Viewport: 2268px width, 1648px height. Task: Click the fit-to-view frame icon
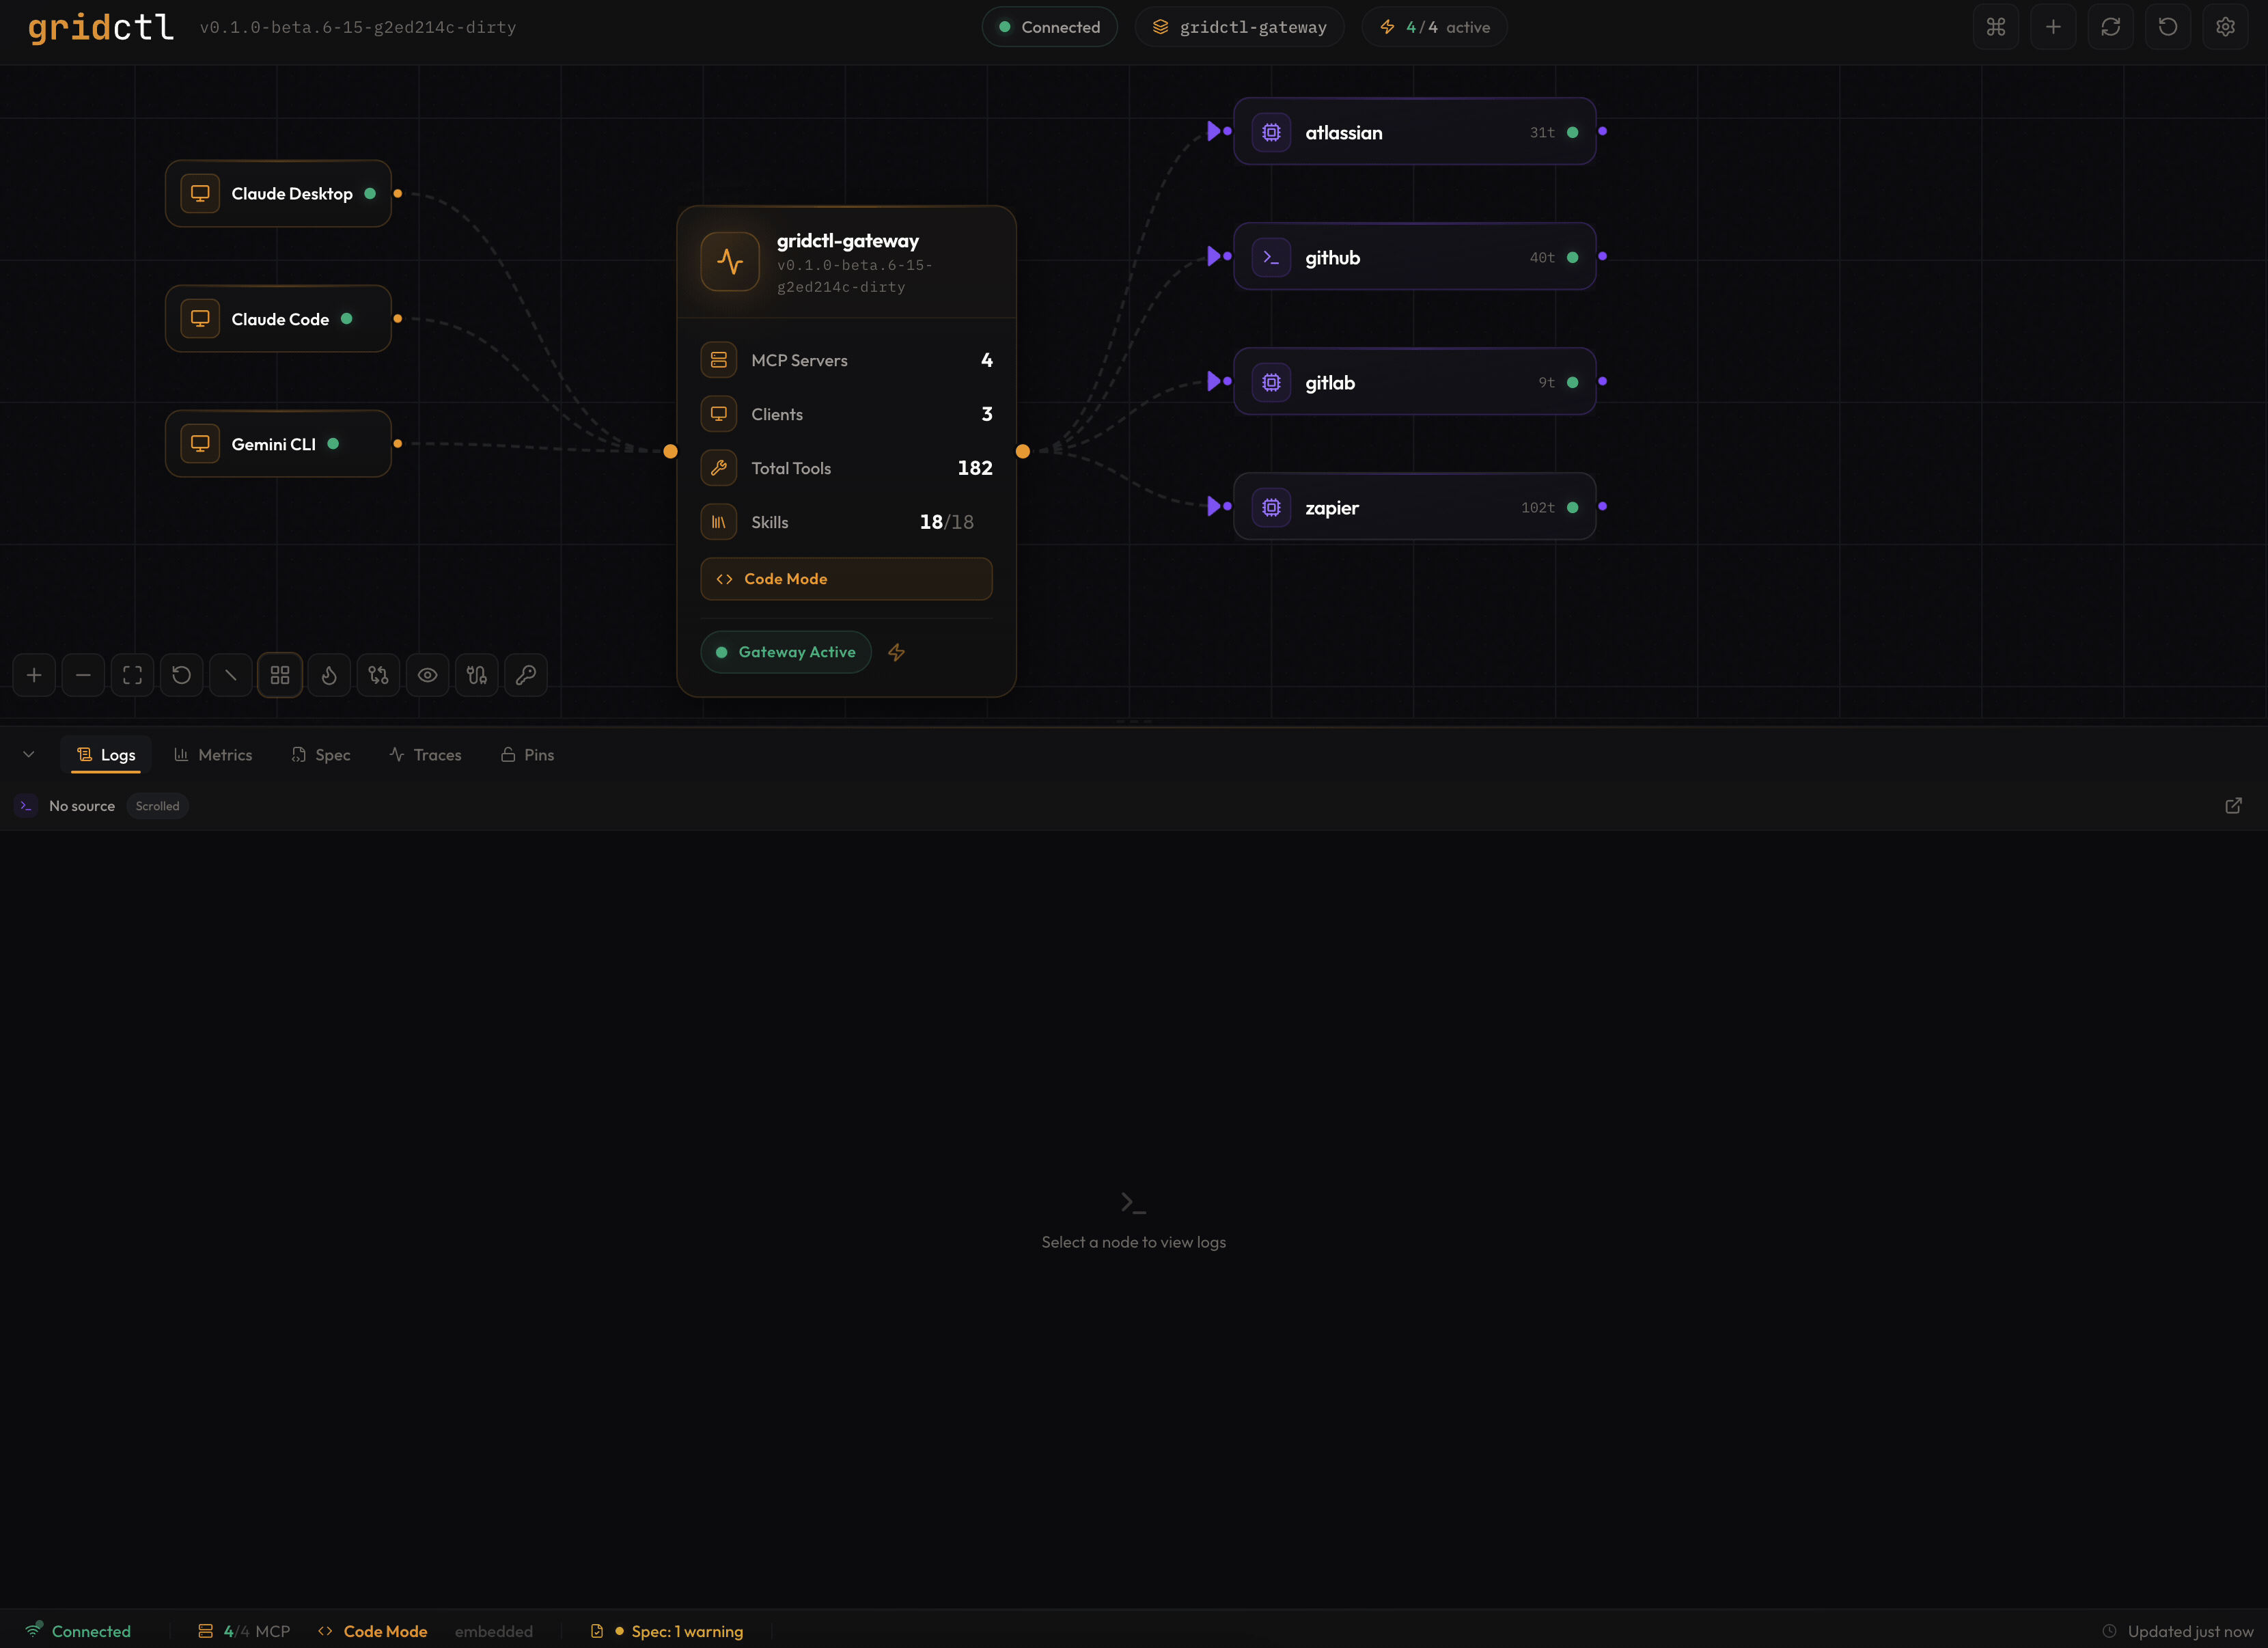(x=132, y=675)
